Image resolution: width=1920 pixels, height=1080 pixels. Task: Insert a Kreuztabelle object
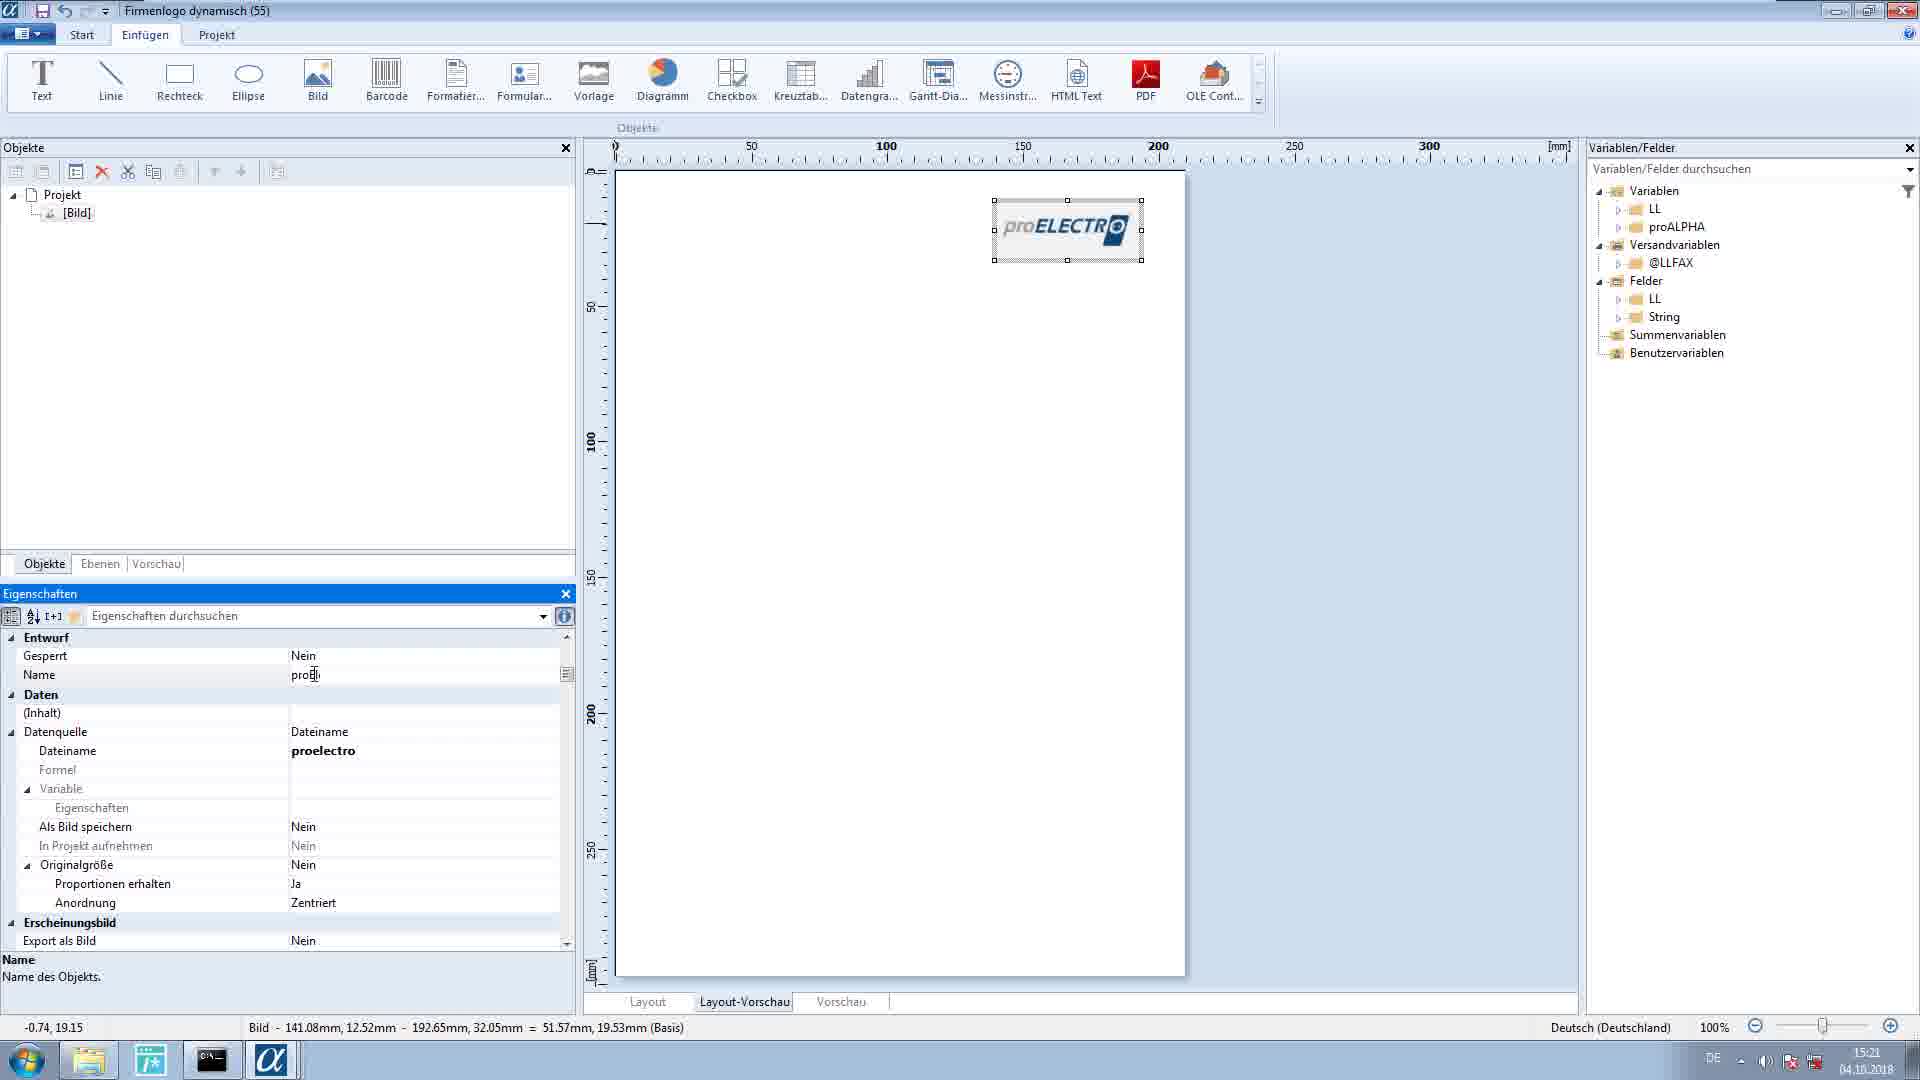(801, 81)
